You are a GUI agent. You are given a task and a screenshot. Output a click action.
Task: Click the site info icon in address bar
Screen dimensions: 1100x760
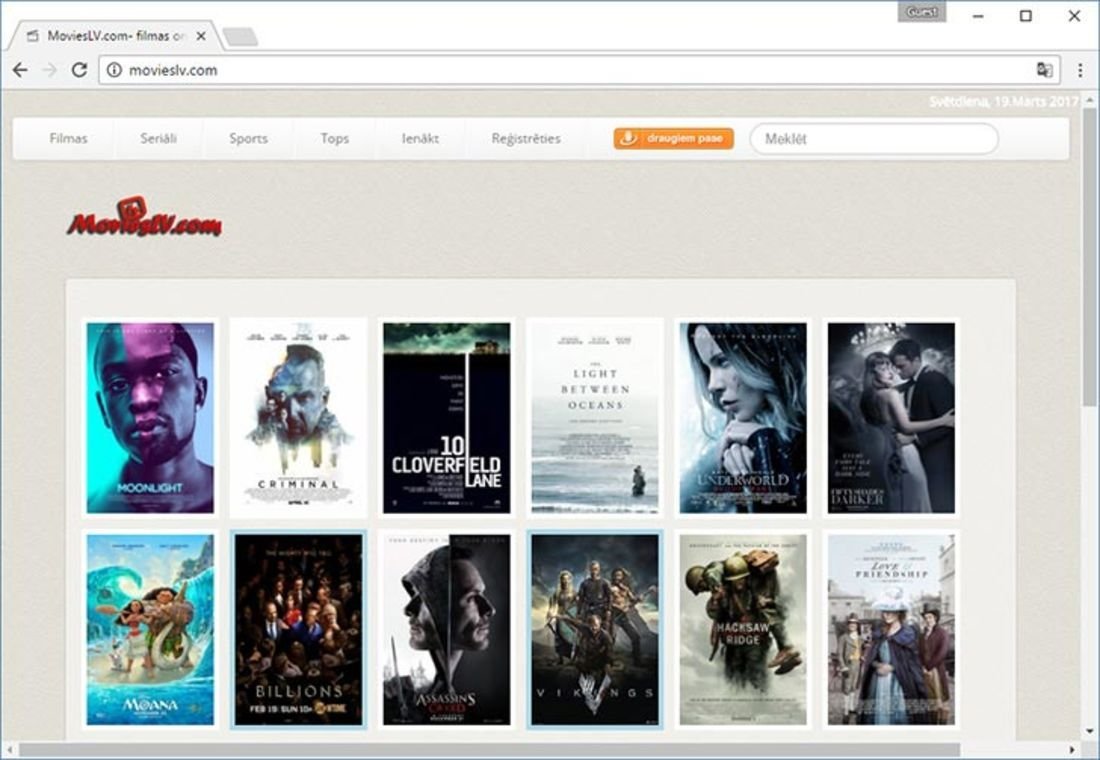point(114,70)
